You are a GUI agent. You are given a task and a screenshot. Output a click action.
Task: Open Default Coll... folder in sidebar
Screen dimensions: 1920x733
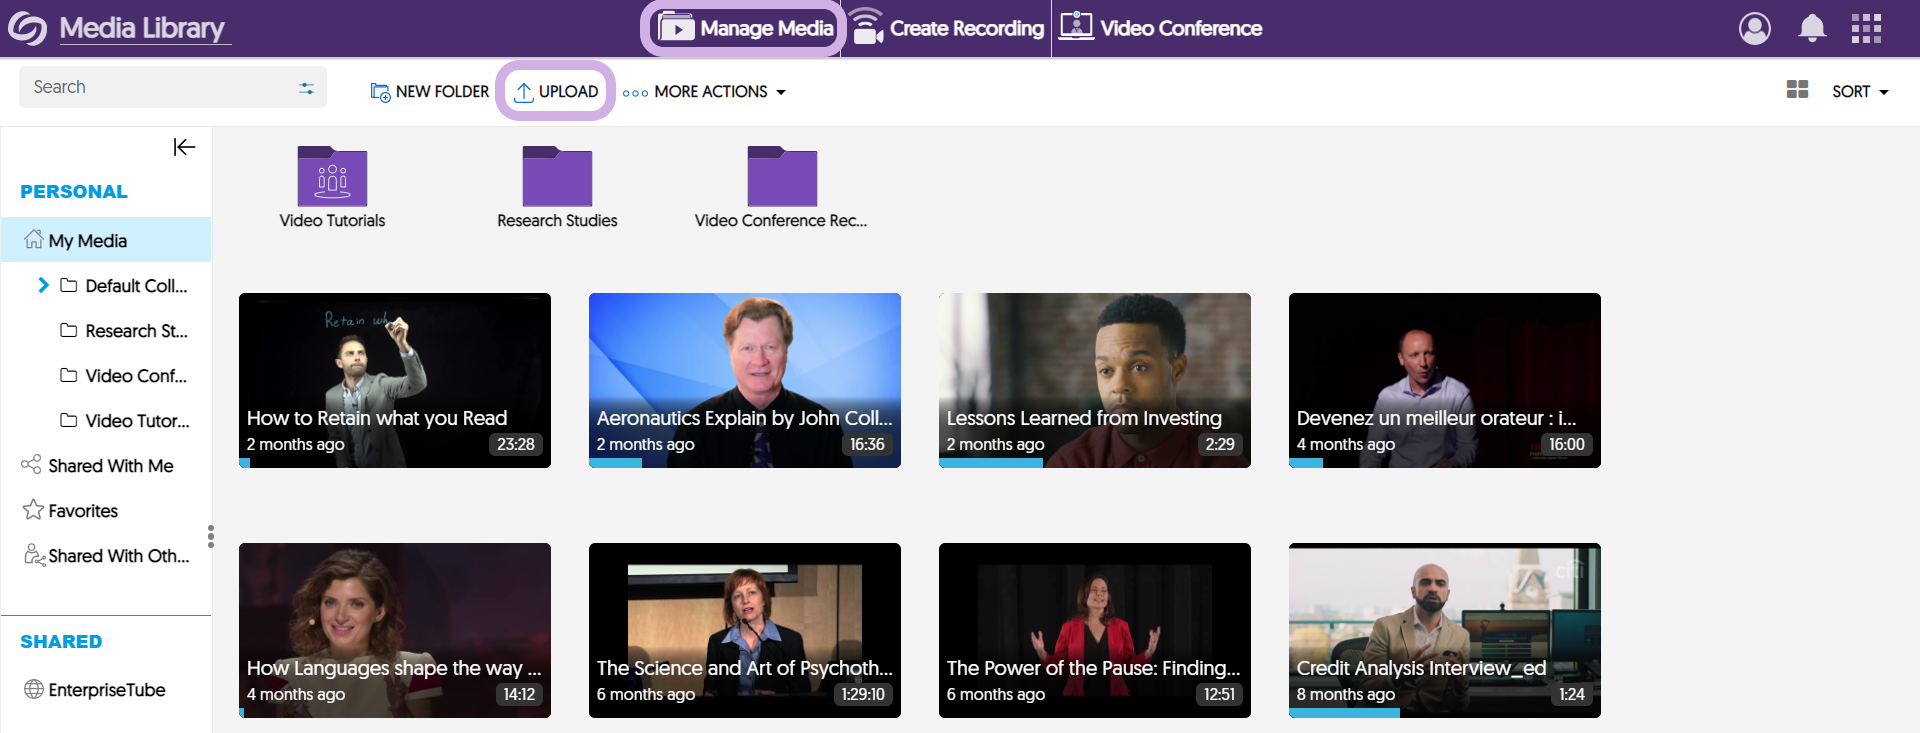point(124,285)
